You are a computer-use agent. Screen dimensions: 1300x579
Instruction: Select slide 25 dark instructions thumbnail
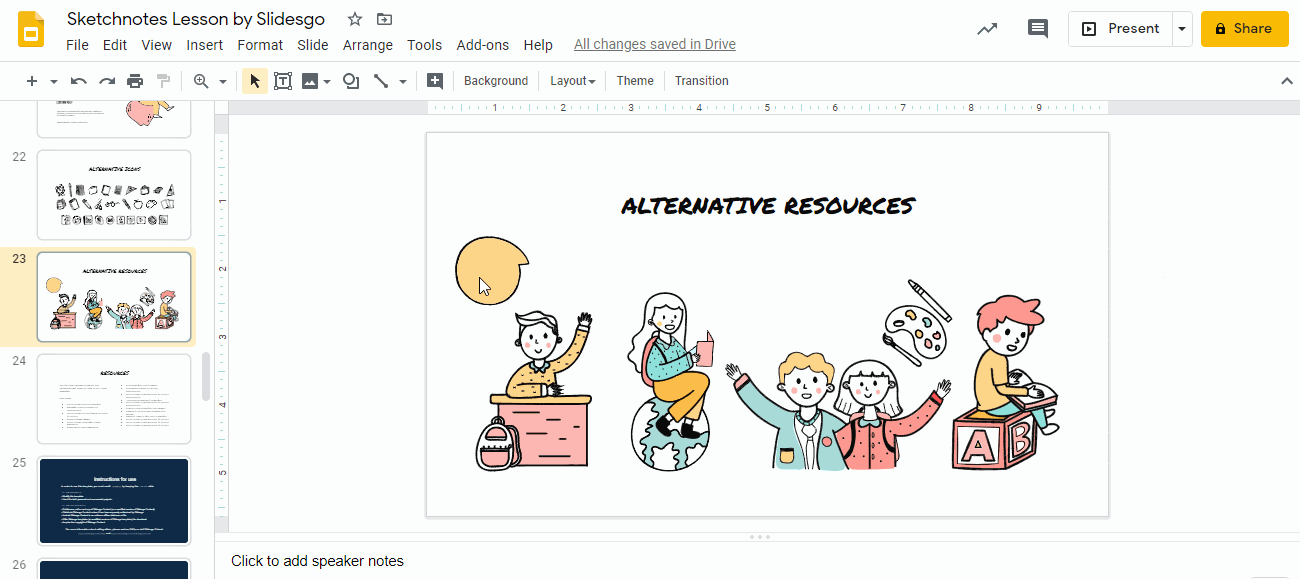tap(114, 501)
